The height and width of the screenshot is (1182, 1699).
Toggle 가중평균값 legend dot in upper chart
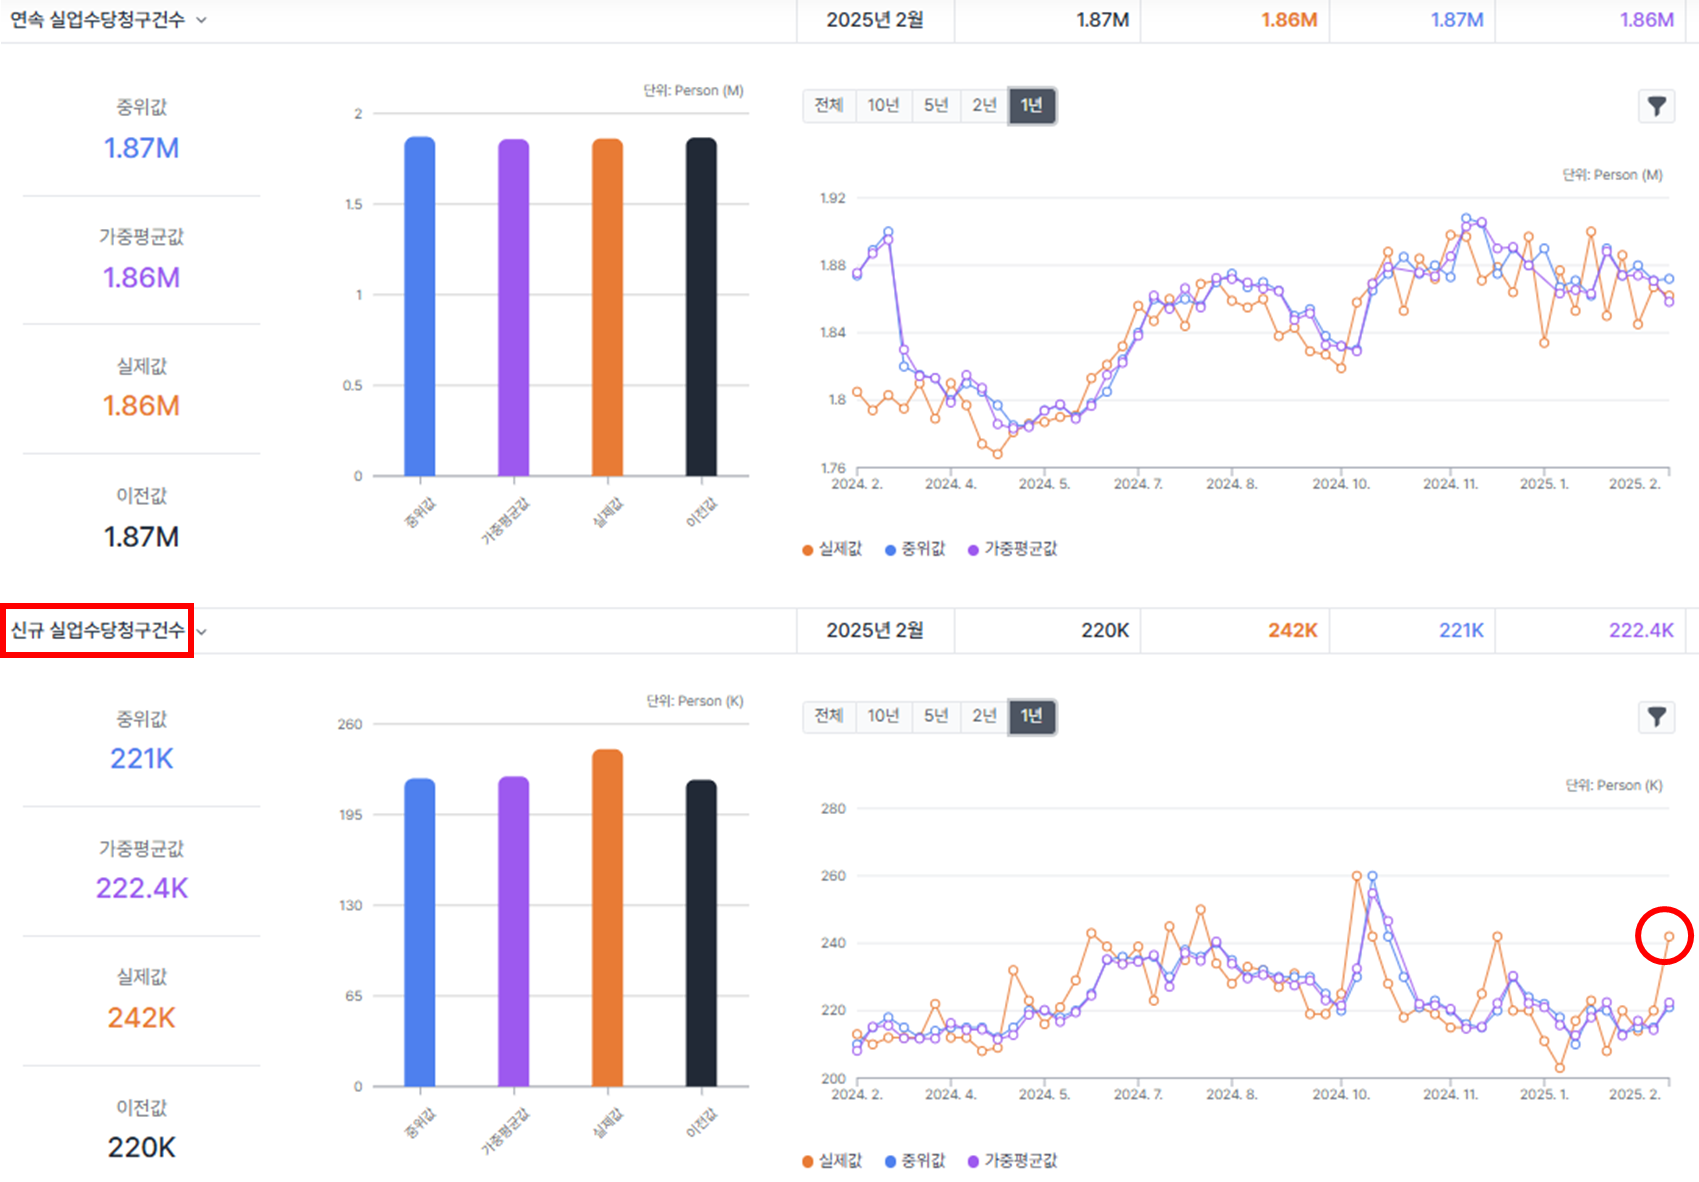(x=973, y=550)
